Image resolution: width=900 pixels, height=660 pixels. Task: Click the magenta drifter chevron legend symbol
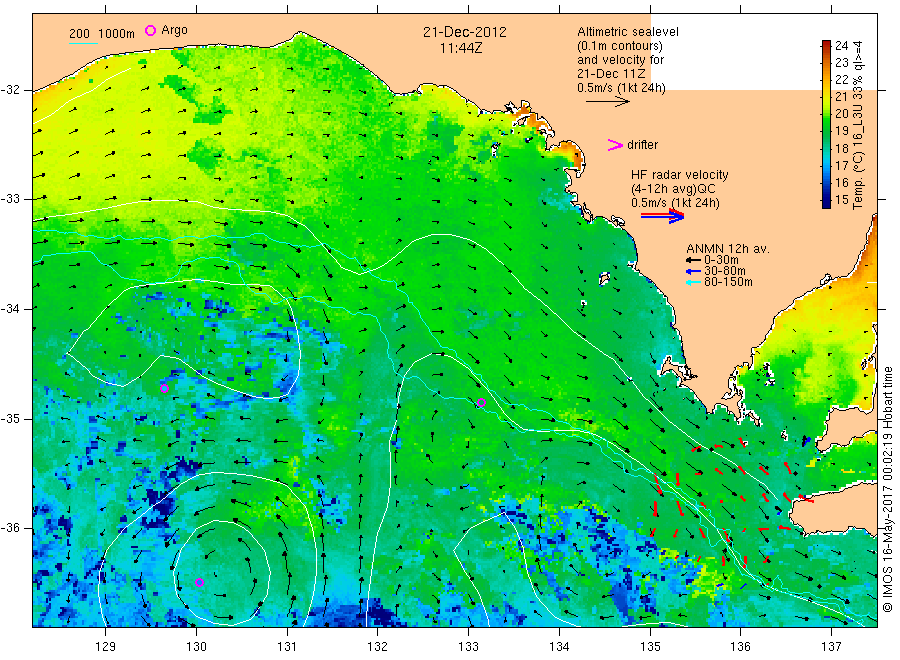coord(615,145)
